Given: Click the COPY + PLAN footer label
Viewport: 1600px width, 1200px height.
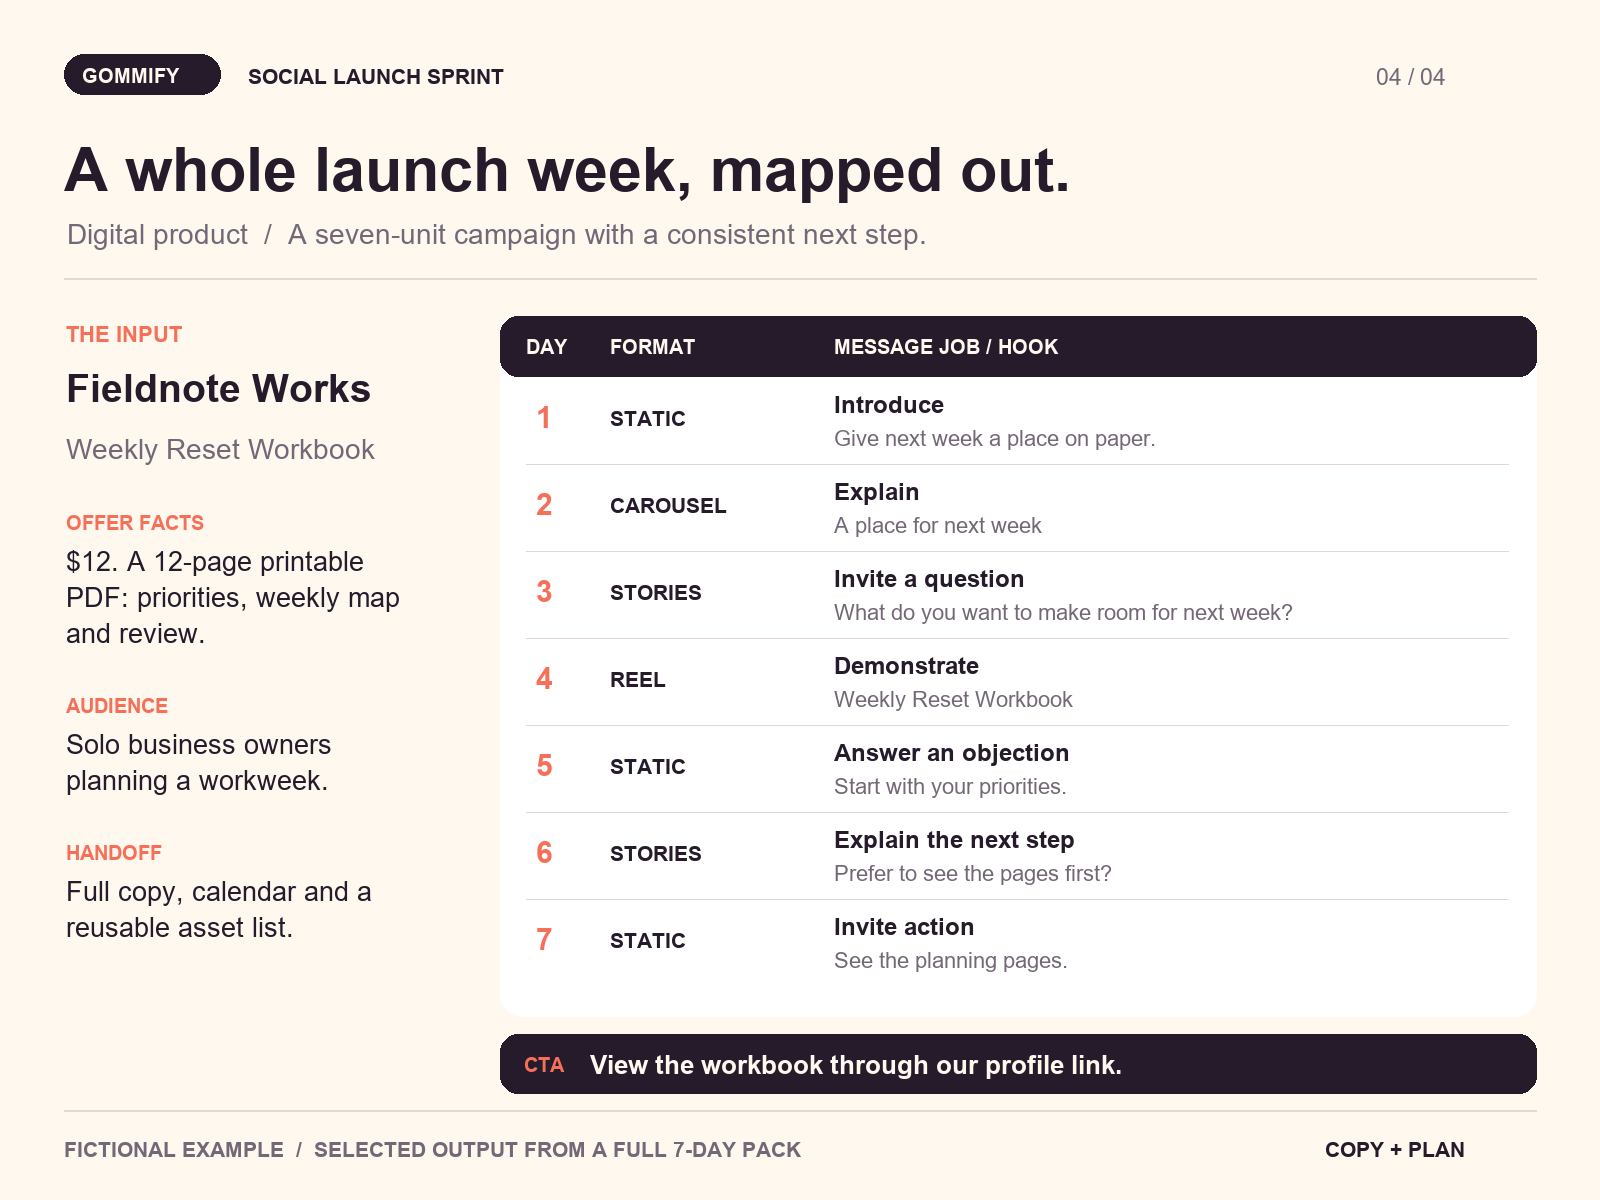Looking at the screenshot, I should [x=1395, y=1150].
